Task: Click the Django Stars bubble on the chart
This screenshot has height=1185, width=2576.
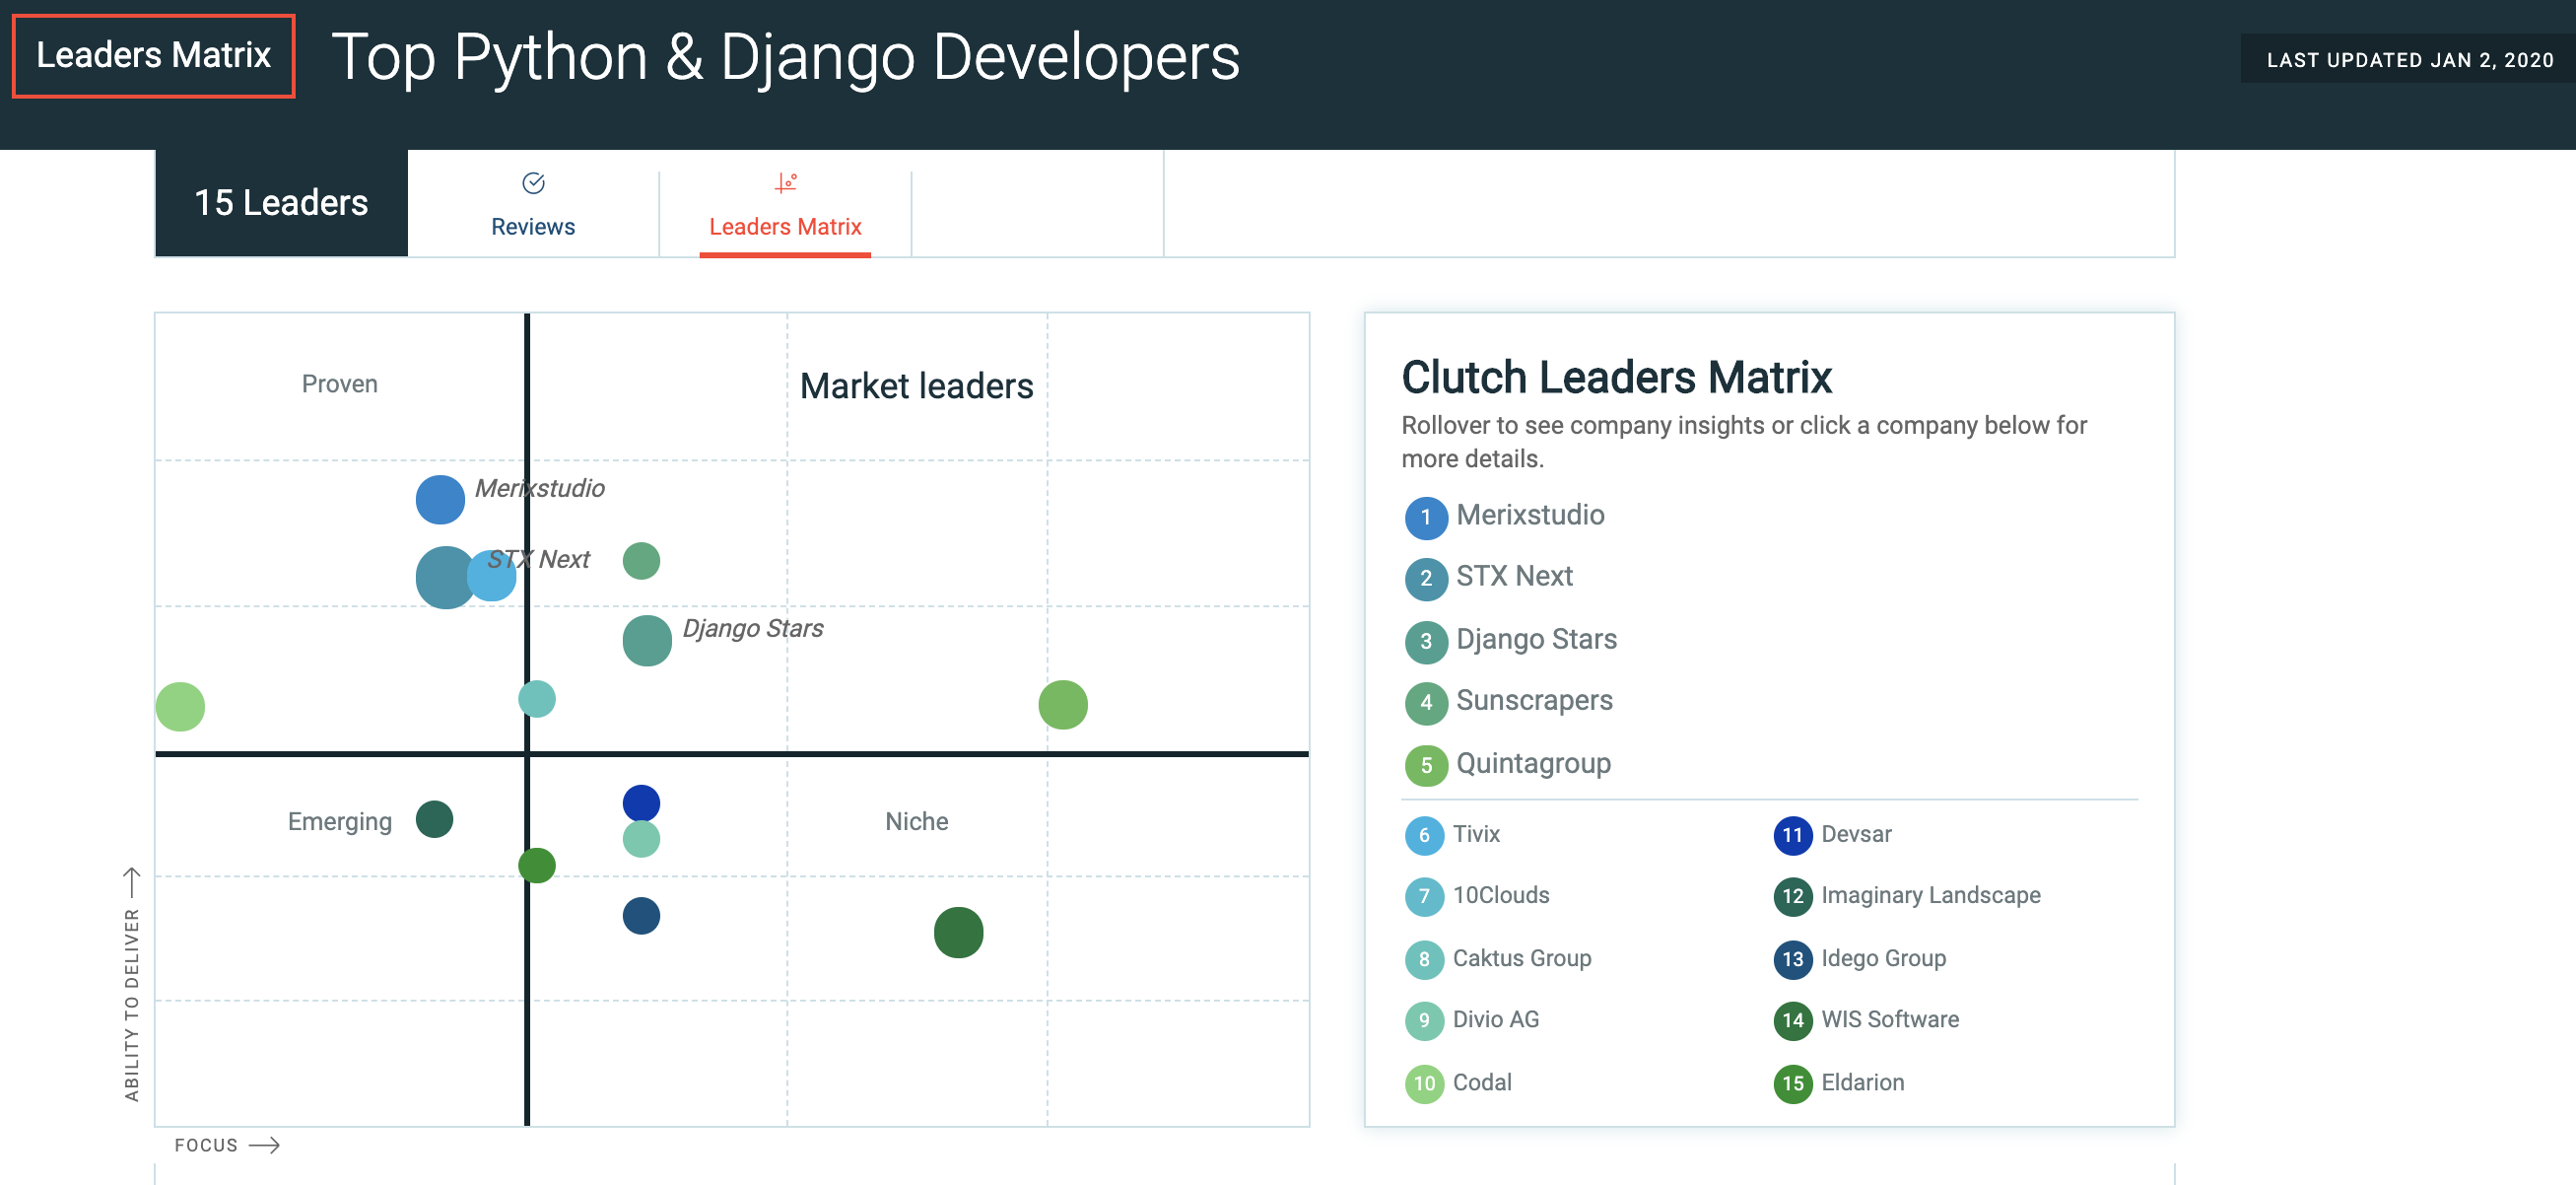Action: [x=647, y=641]
